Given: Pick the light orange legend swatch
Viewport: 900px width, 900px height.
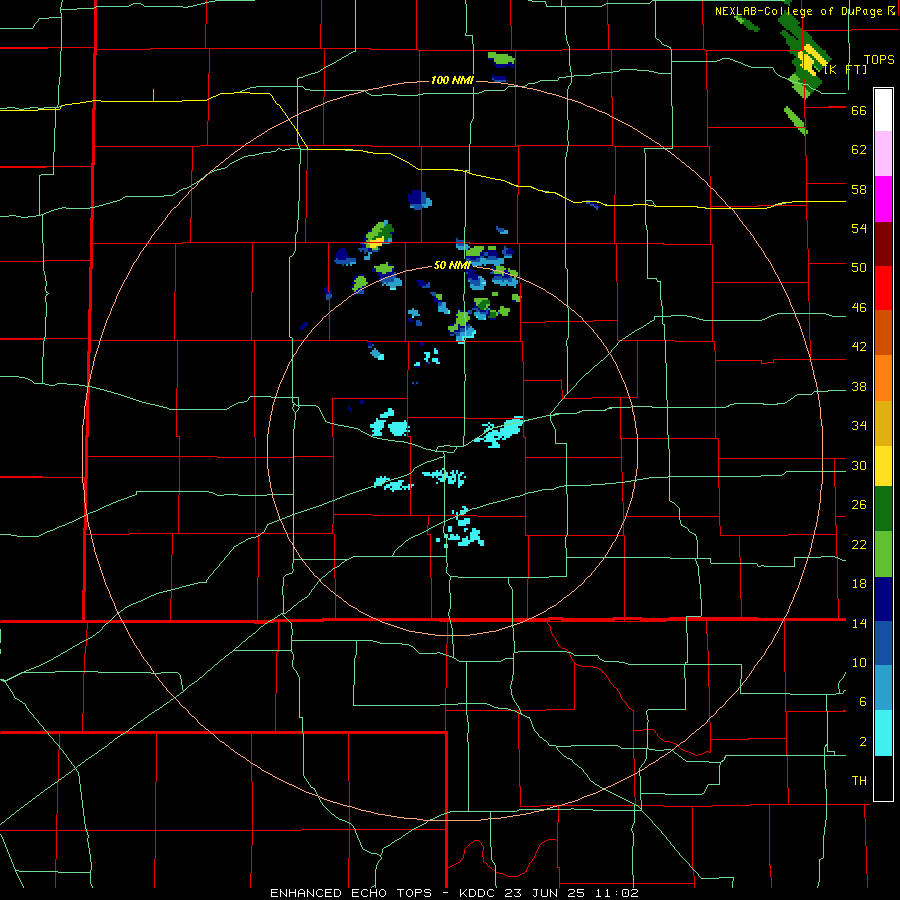Looking at the screenshot, I should coord(883,378).
